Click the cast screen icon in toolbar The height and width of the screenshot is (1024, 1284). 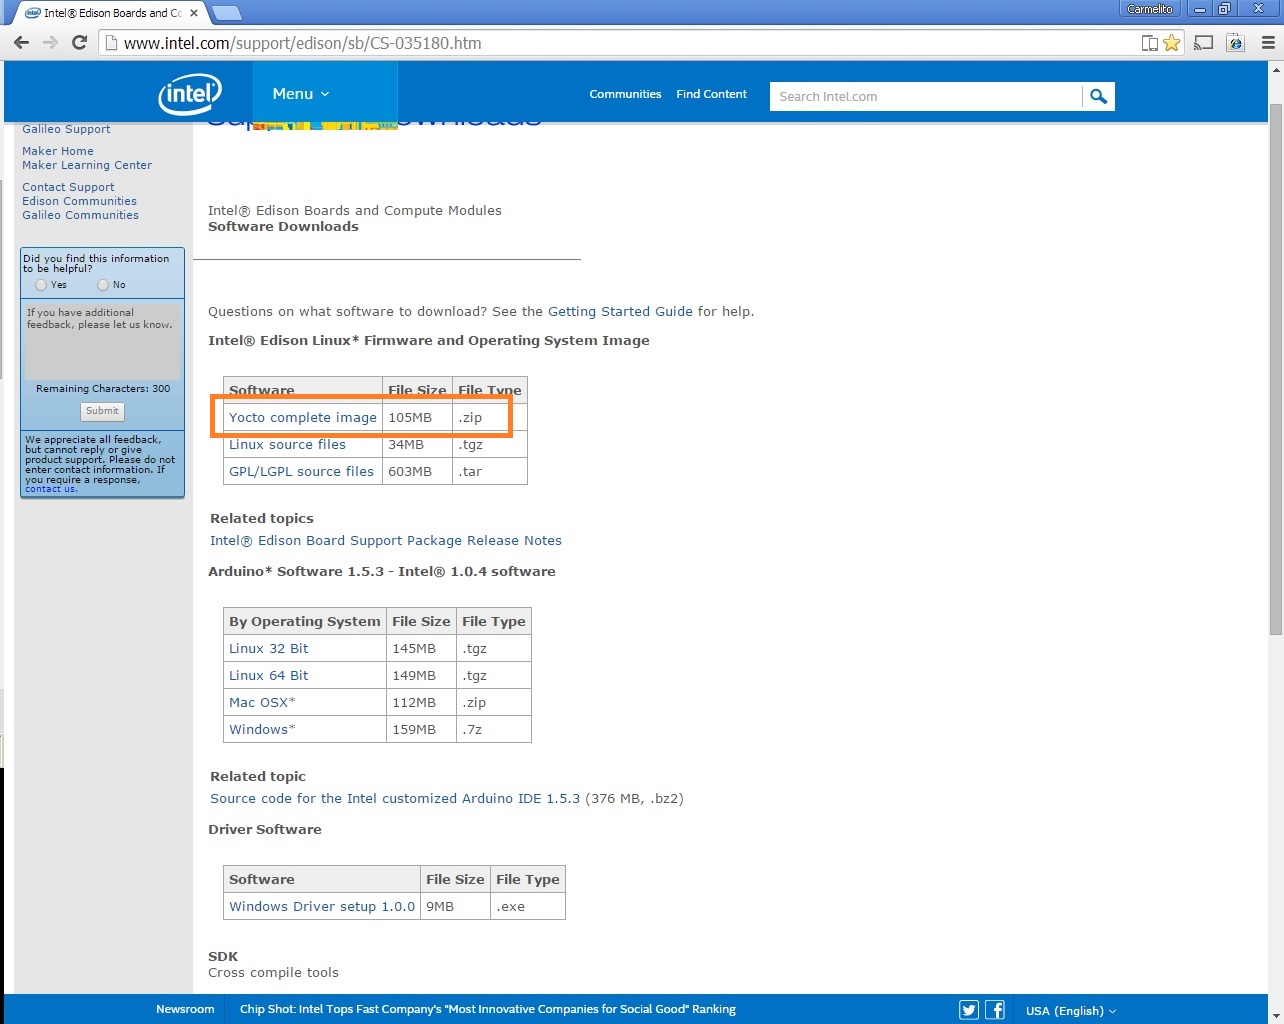[1204, 43]
